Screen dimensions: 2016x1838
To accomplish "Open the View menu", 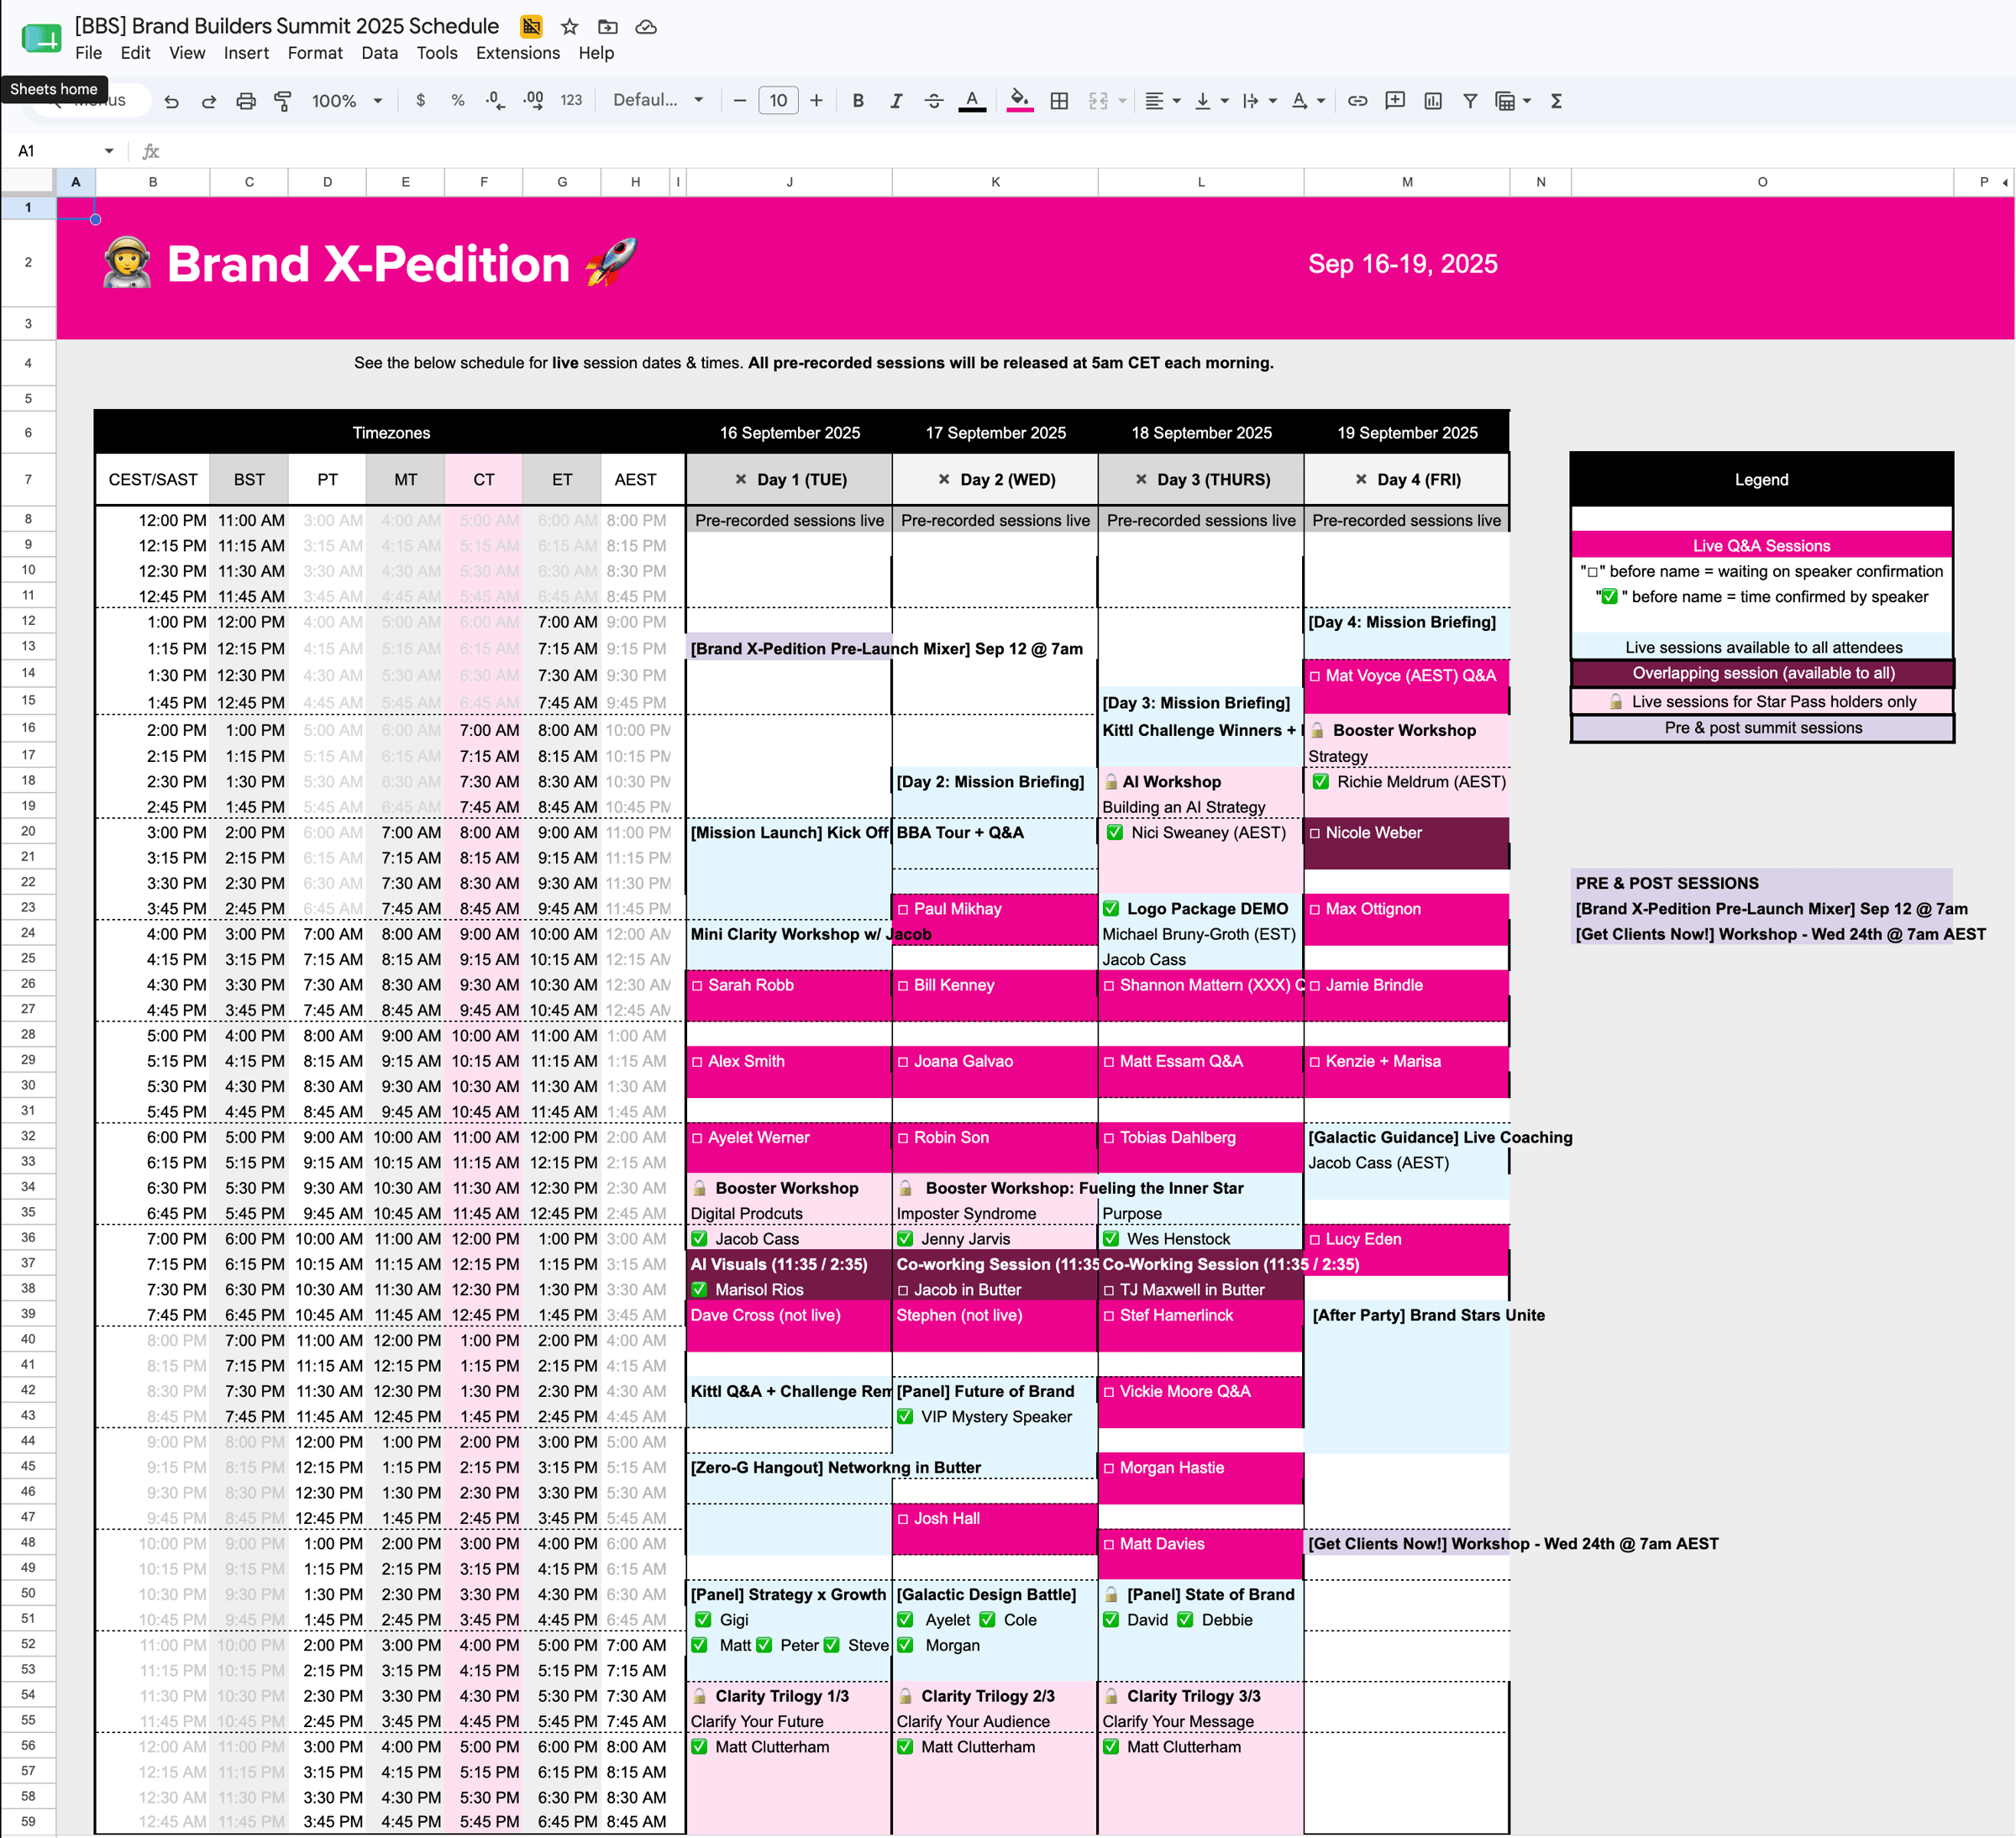I will click(187, 53).
